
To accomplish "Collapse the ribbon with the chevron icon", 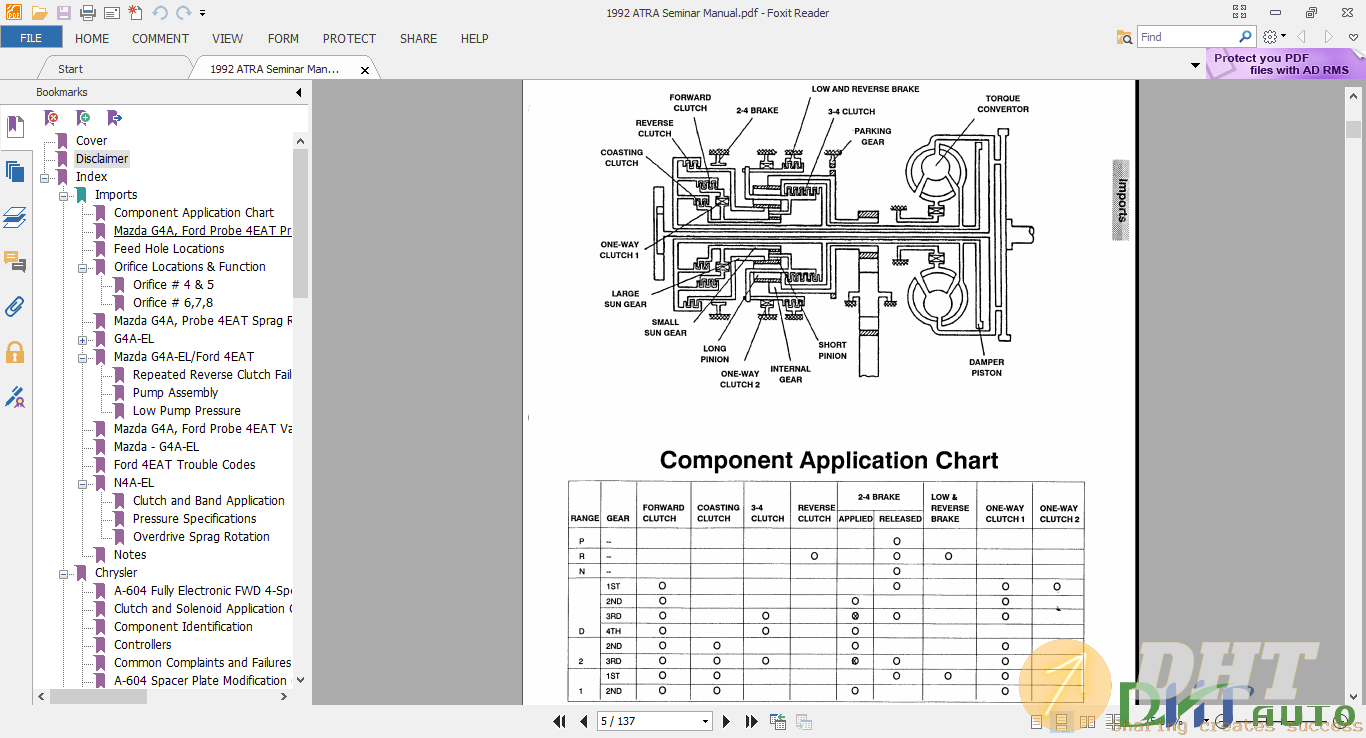I will point(1354,37).
